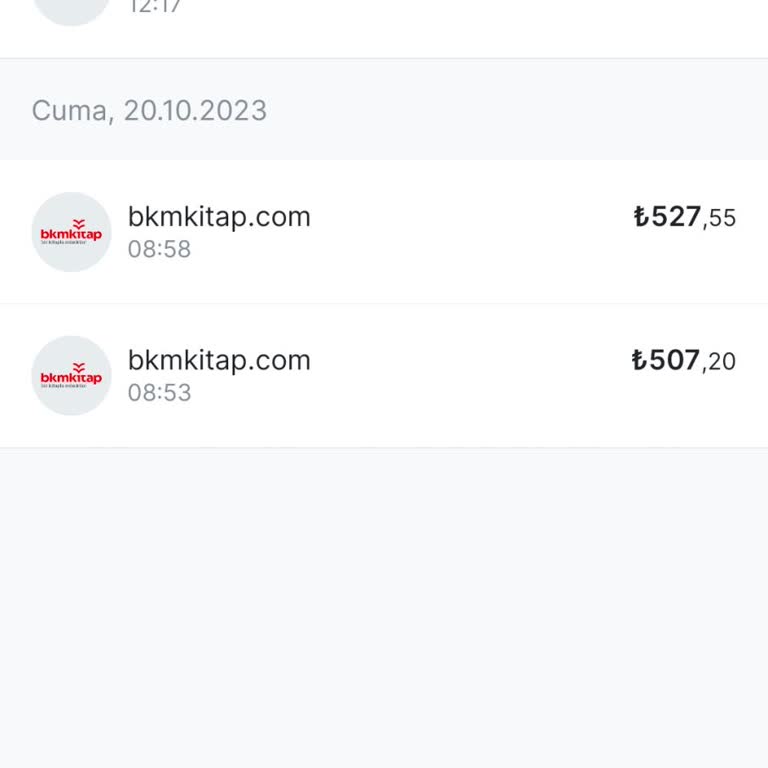Select the ₺527,55 amount

point(684,217)
